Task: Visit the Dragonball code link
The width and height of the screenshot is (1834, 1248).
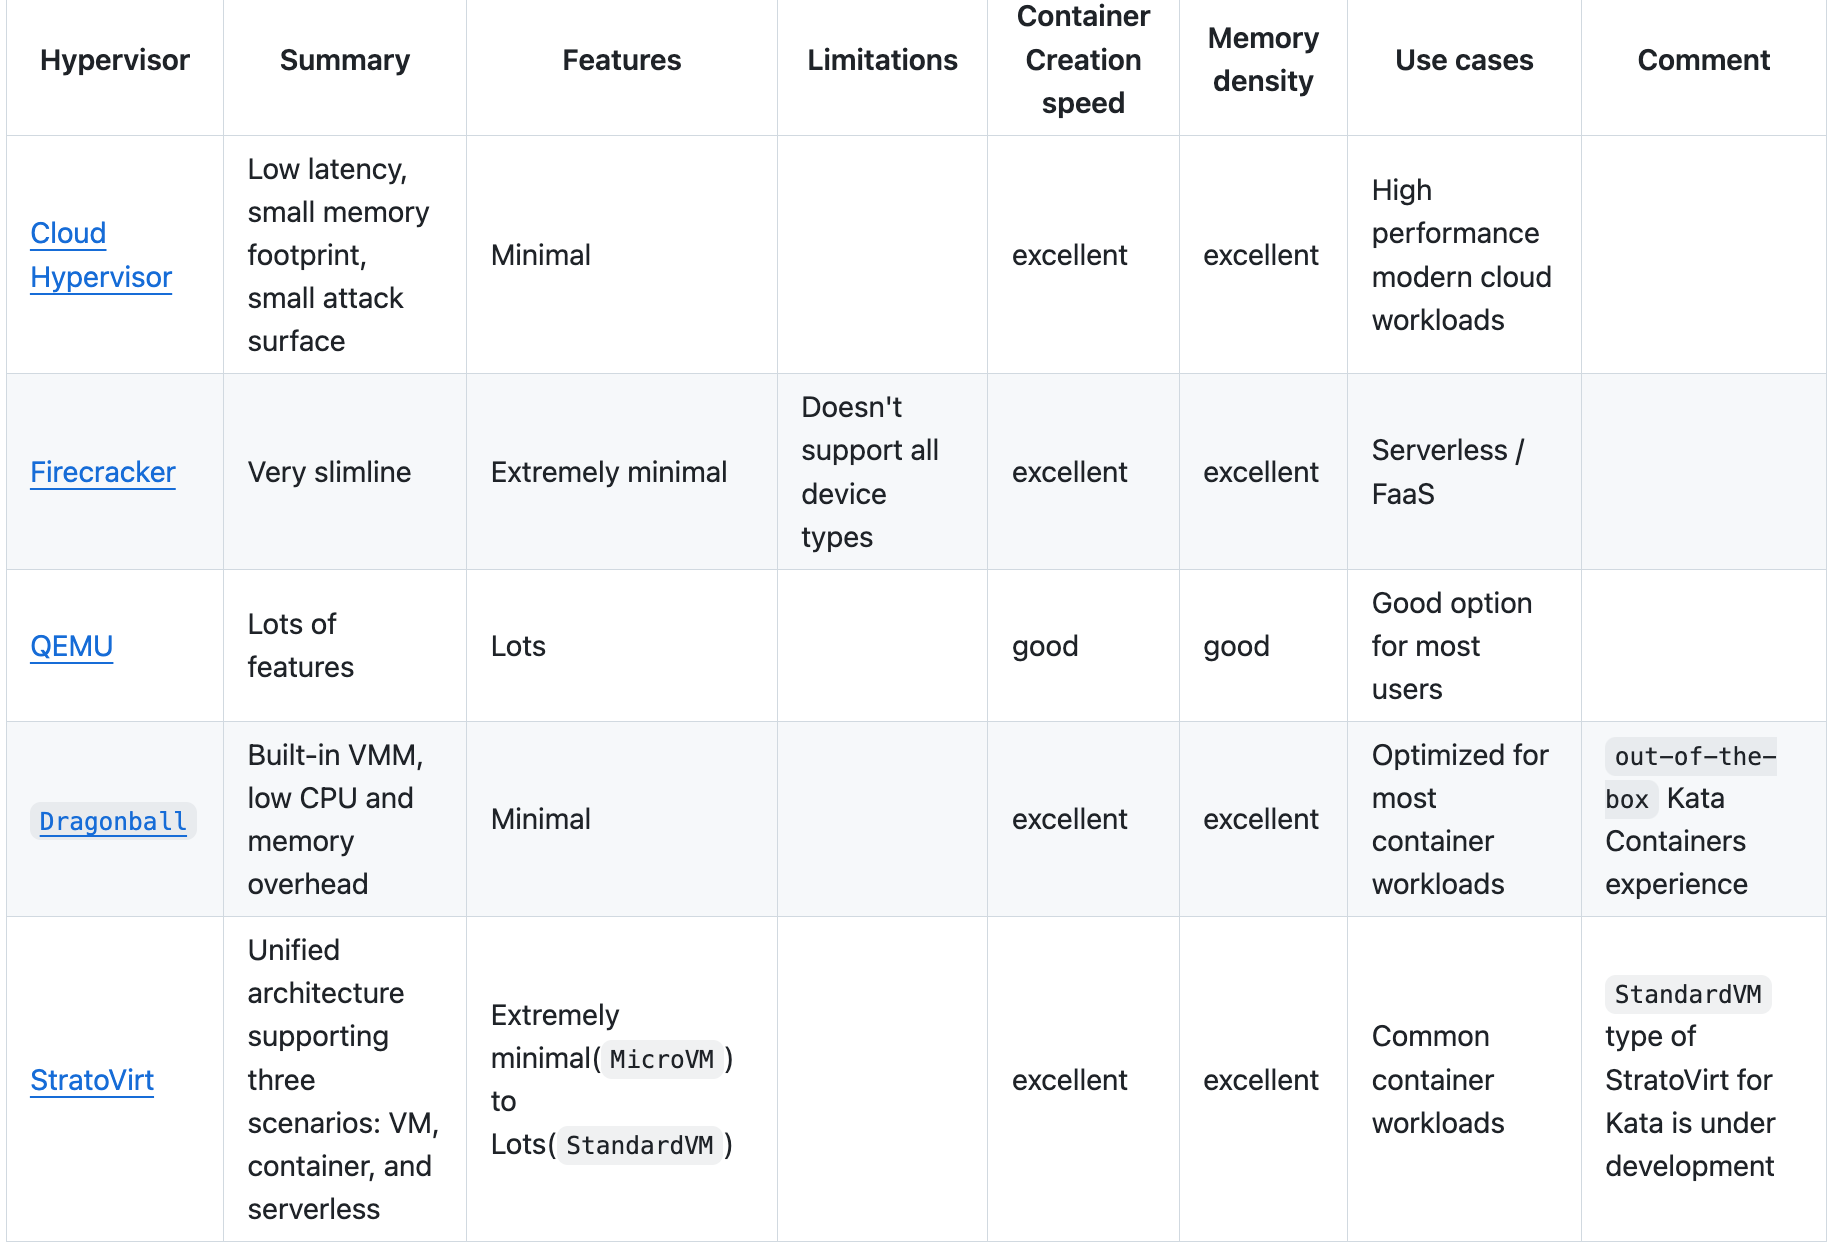Action: (113, 821)
